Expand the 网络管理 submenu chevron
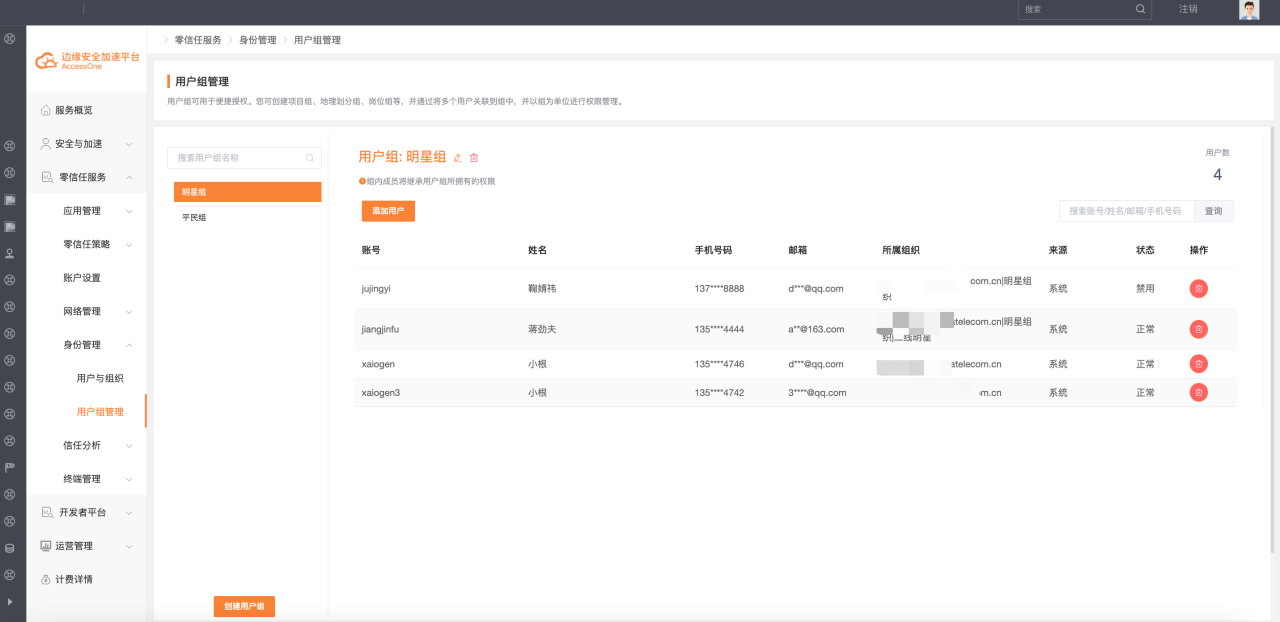The width and height of the screenshot is (1280, 622). (x=129, y=312)
